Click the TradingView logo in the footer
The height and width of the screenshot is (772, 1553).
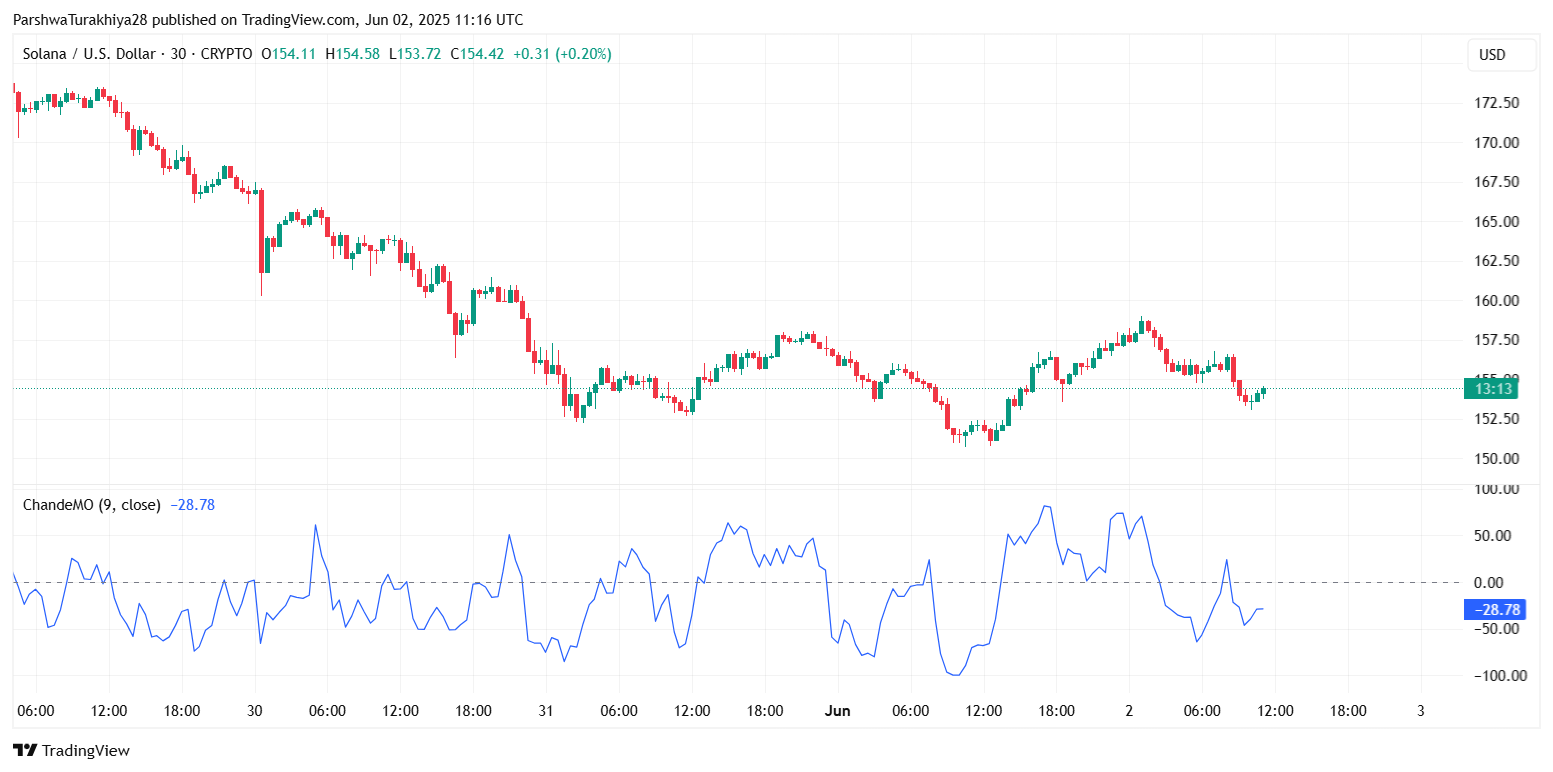pyautogui.click(x=71, y=750)
